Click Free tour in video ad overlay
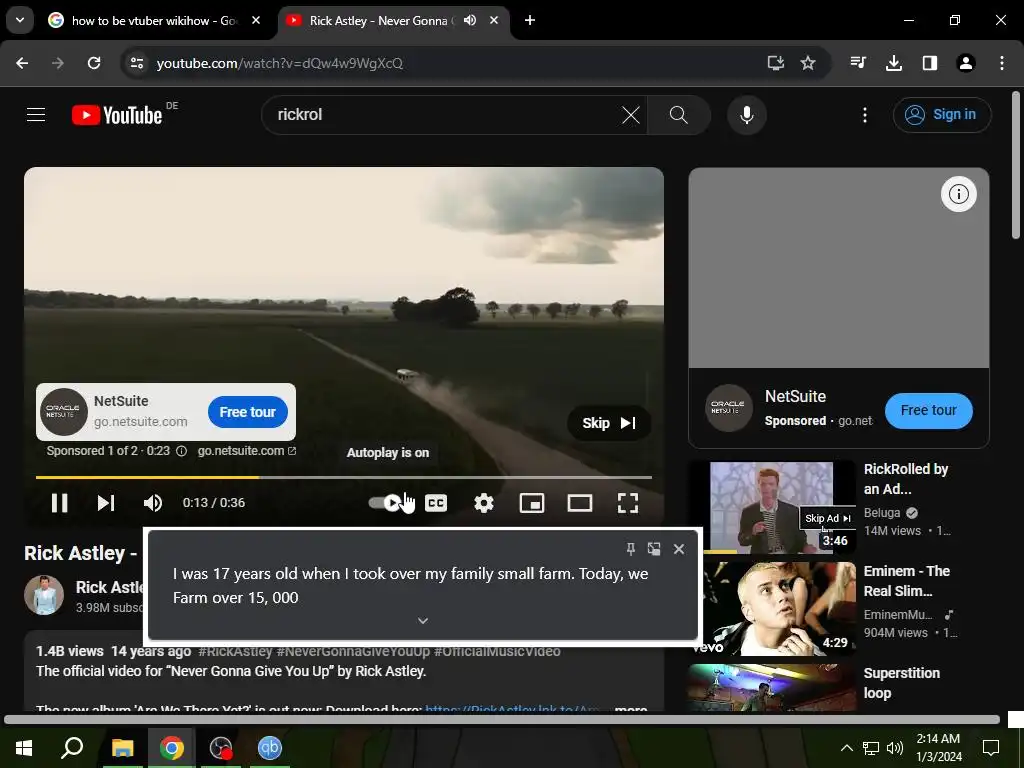 pos(248,412)
